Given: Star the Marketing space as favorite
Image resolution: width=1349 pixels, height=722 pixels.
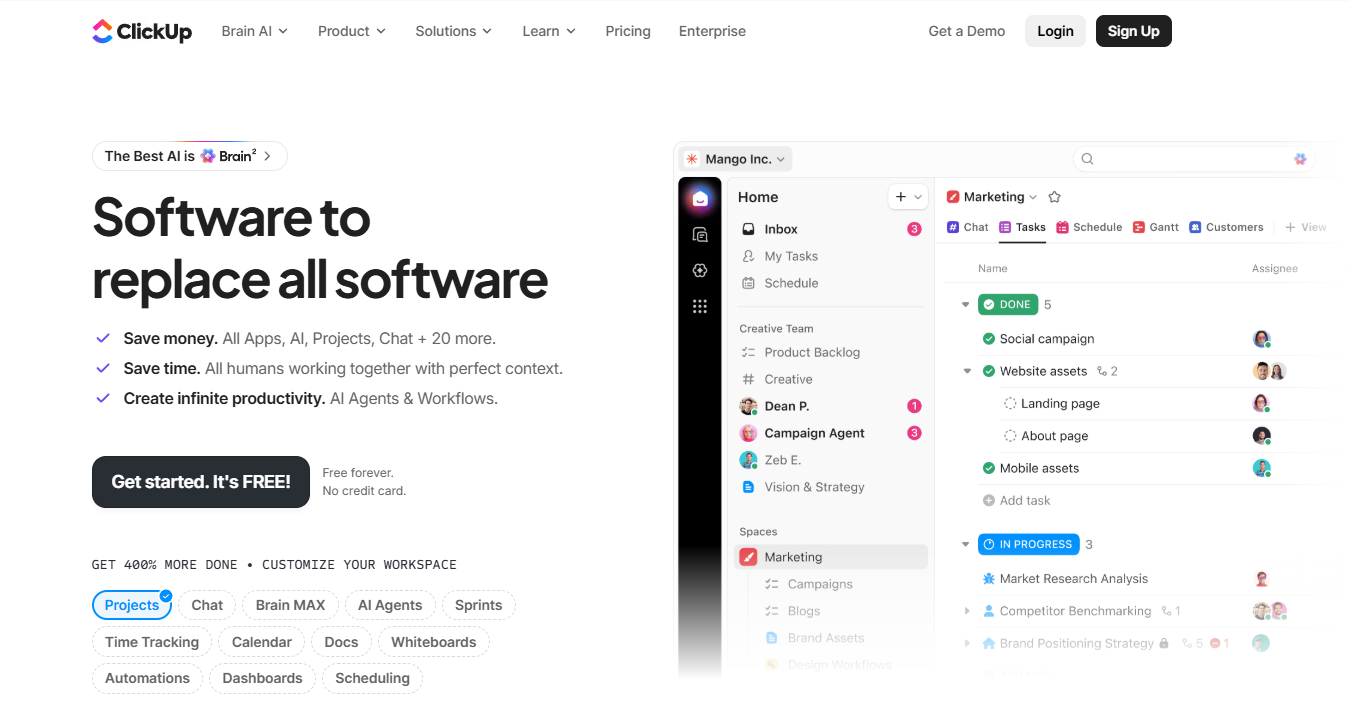Looking at the screenshot, I should click(1054, 197).
